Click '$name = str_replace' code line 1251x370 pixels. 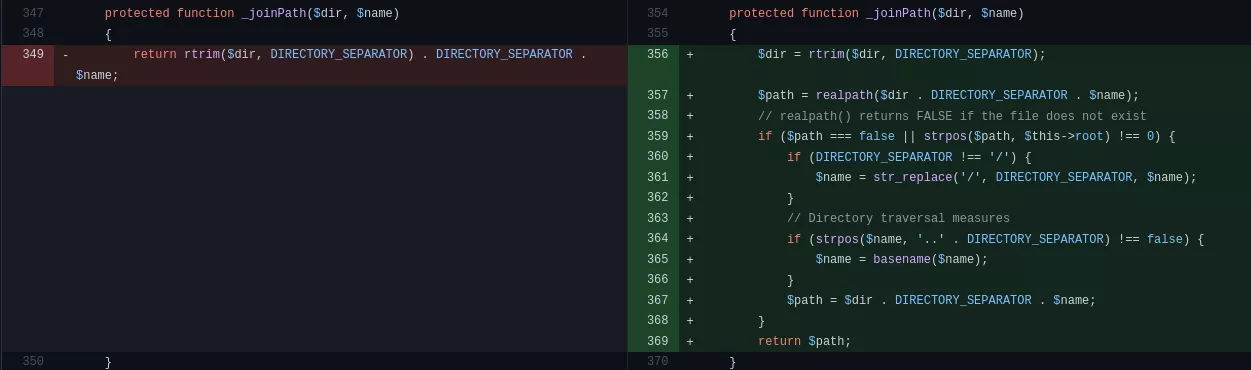coord(1006,177)
